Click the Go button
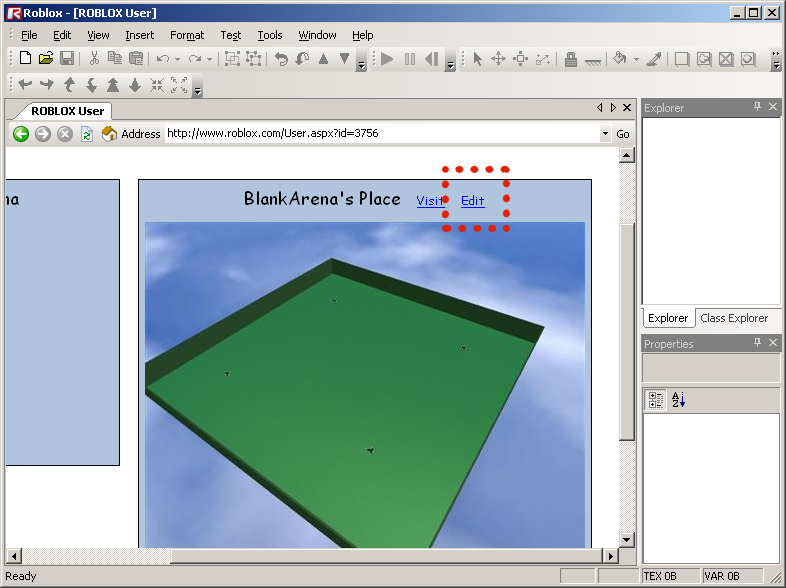786x588 pixels. [623, 134]
